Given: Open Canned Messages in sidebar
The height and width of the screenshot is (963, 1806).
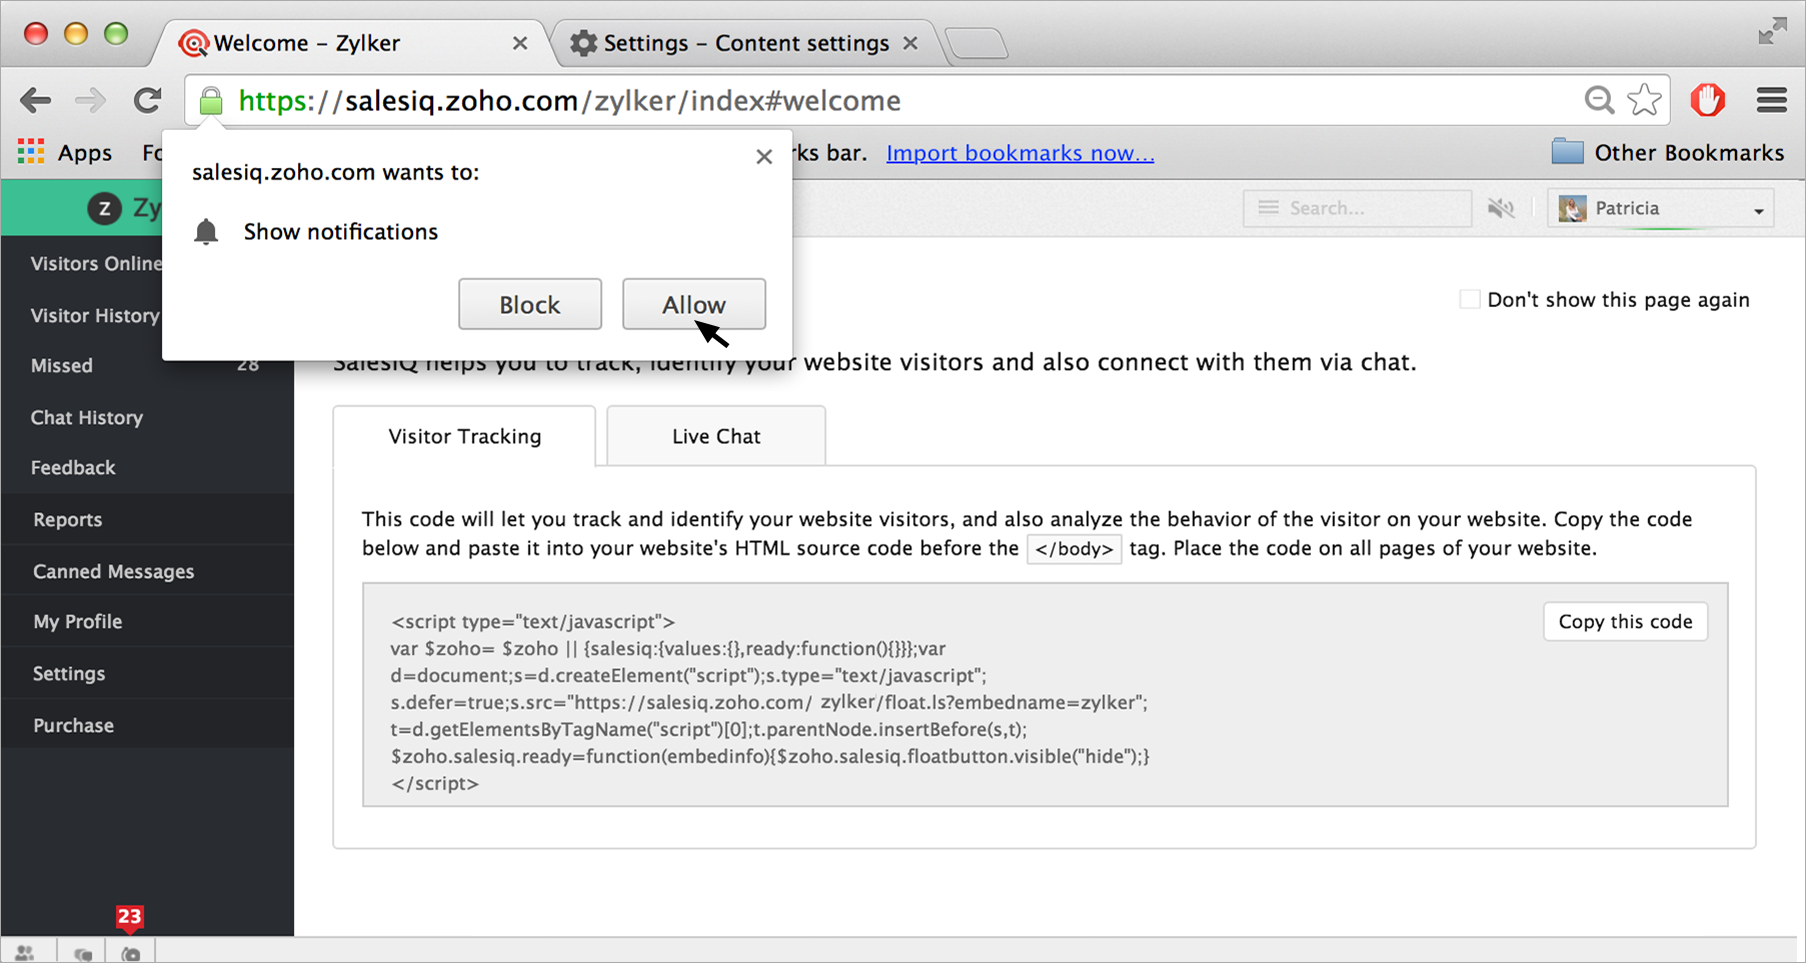Looking at the screenshot, I should coord(113,571).
